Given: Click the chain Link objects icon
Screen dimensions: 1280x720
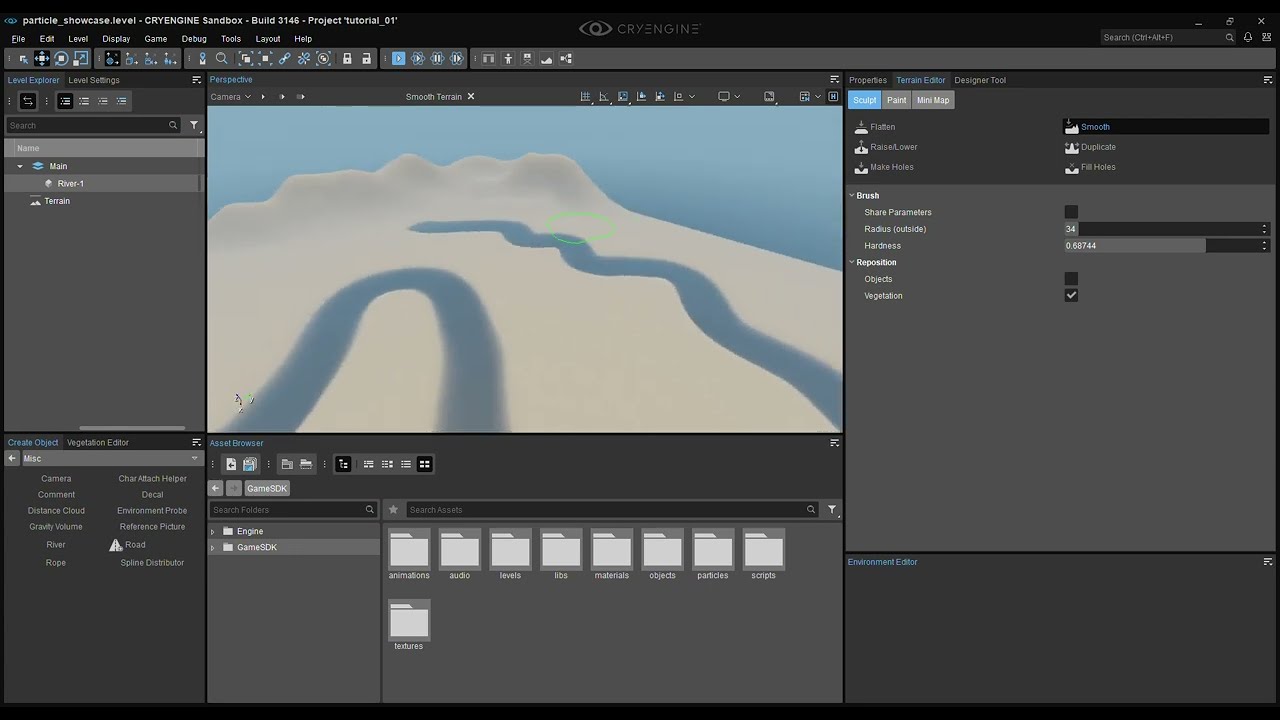Looking at the screenshot, I should click(x=285, y=59).
